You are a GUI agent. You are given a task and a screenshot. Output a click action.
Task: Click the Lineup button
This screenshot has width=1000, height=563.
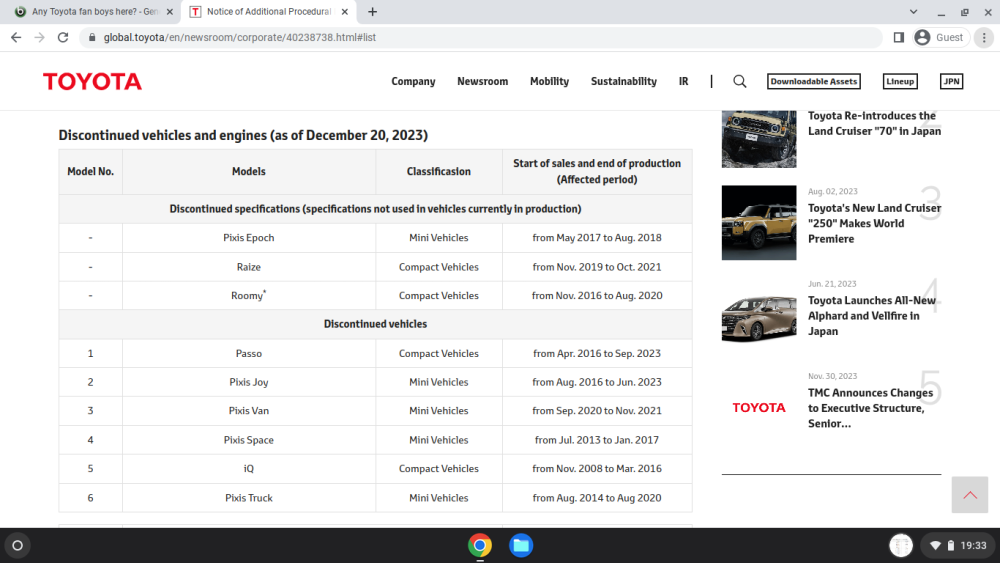(x=900, y=81)
